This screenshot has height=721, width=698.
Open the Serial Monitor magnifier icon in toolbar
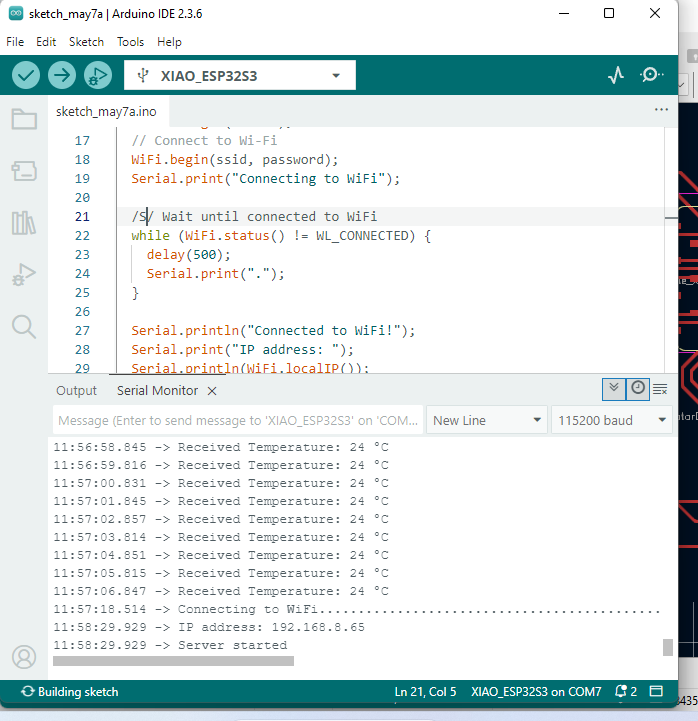pyautogui.click(x=651, y=74)
